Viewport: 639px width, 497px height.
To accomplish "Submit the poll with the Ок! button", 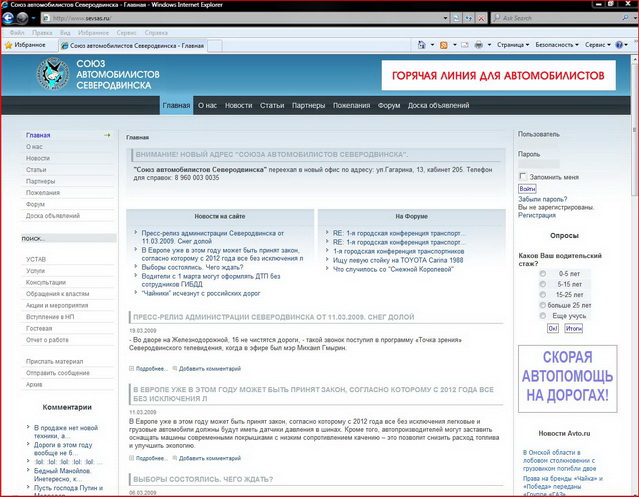I will click(x=553, y=328).
